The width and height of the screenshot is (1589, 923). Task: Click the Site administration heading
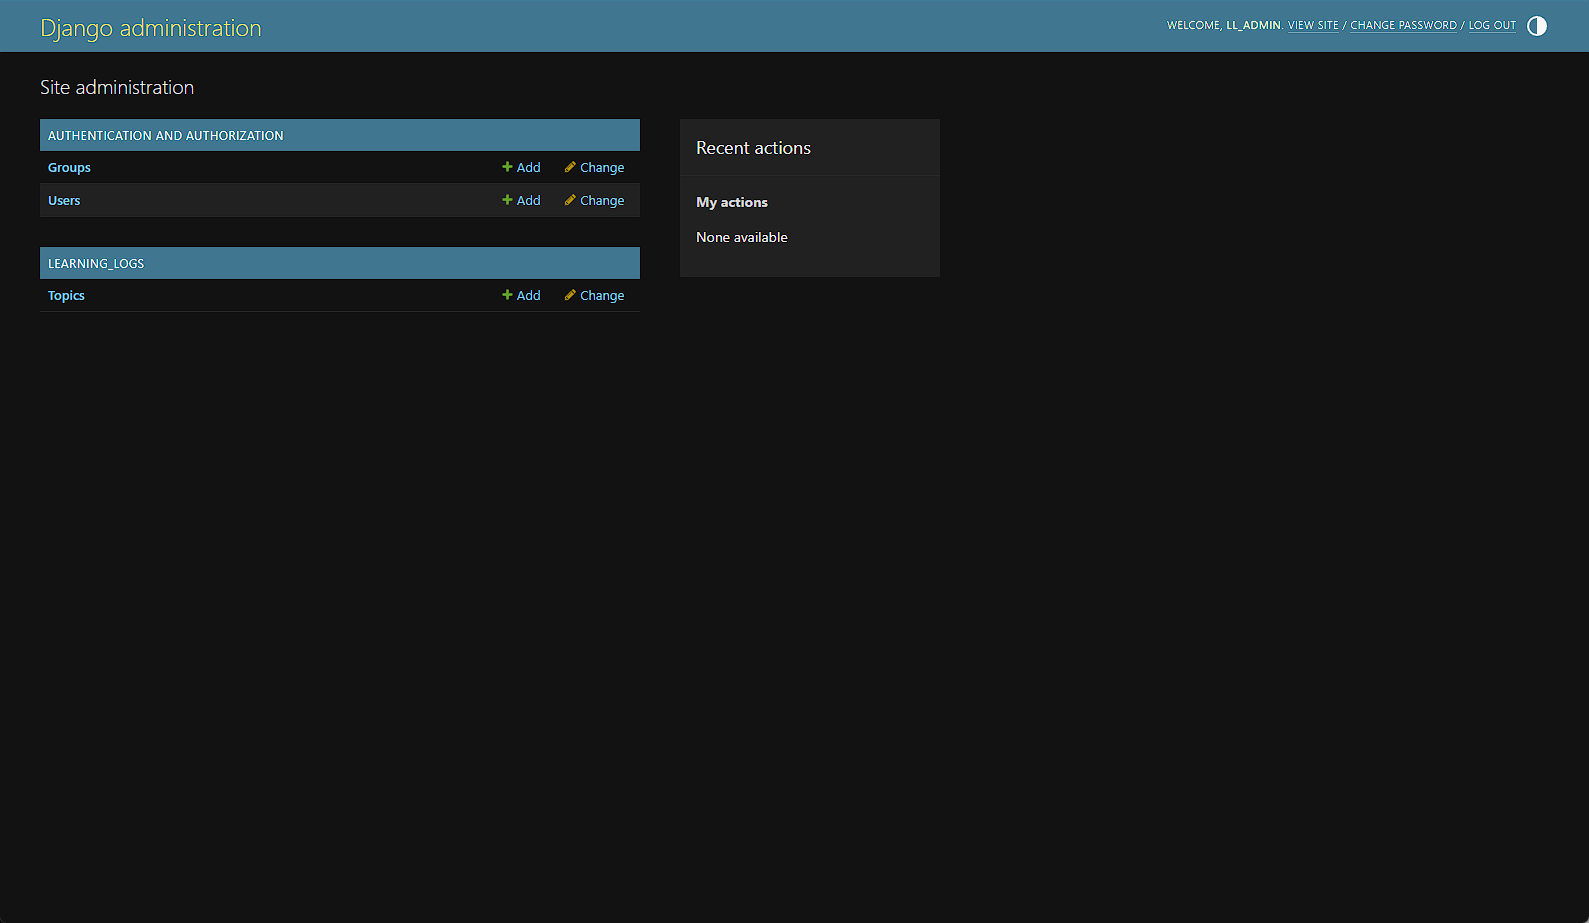click(117, 87)
